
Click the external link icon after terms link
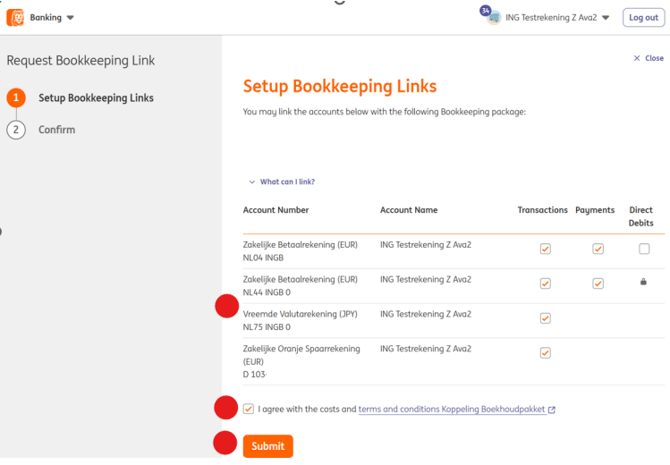click(x=552, y=410)
